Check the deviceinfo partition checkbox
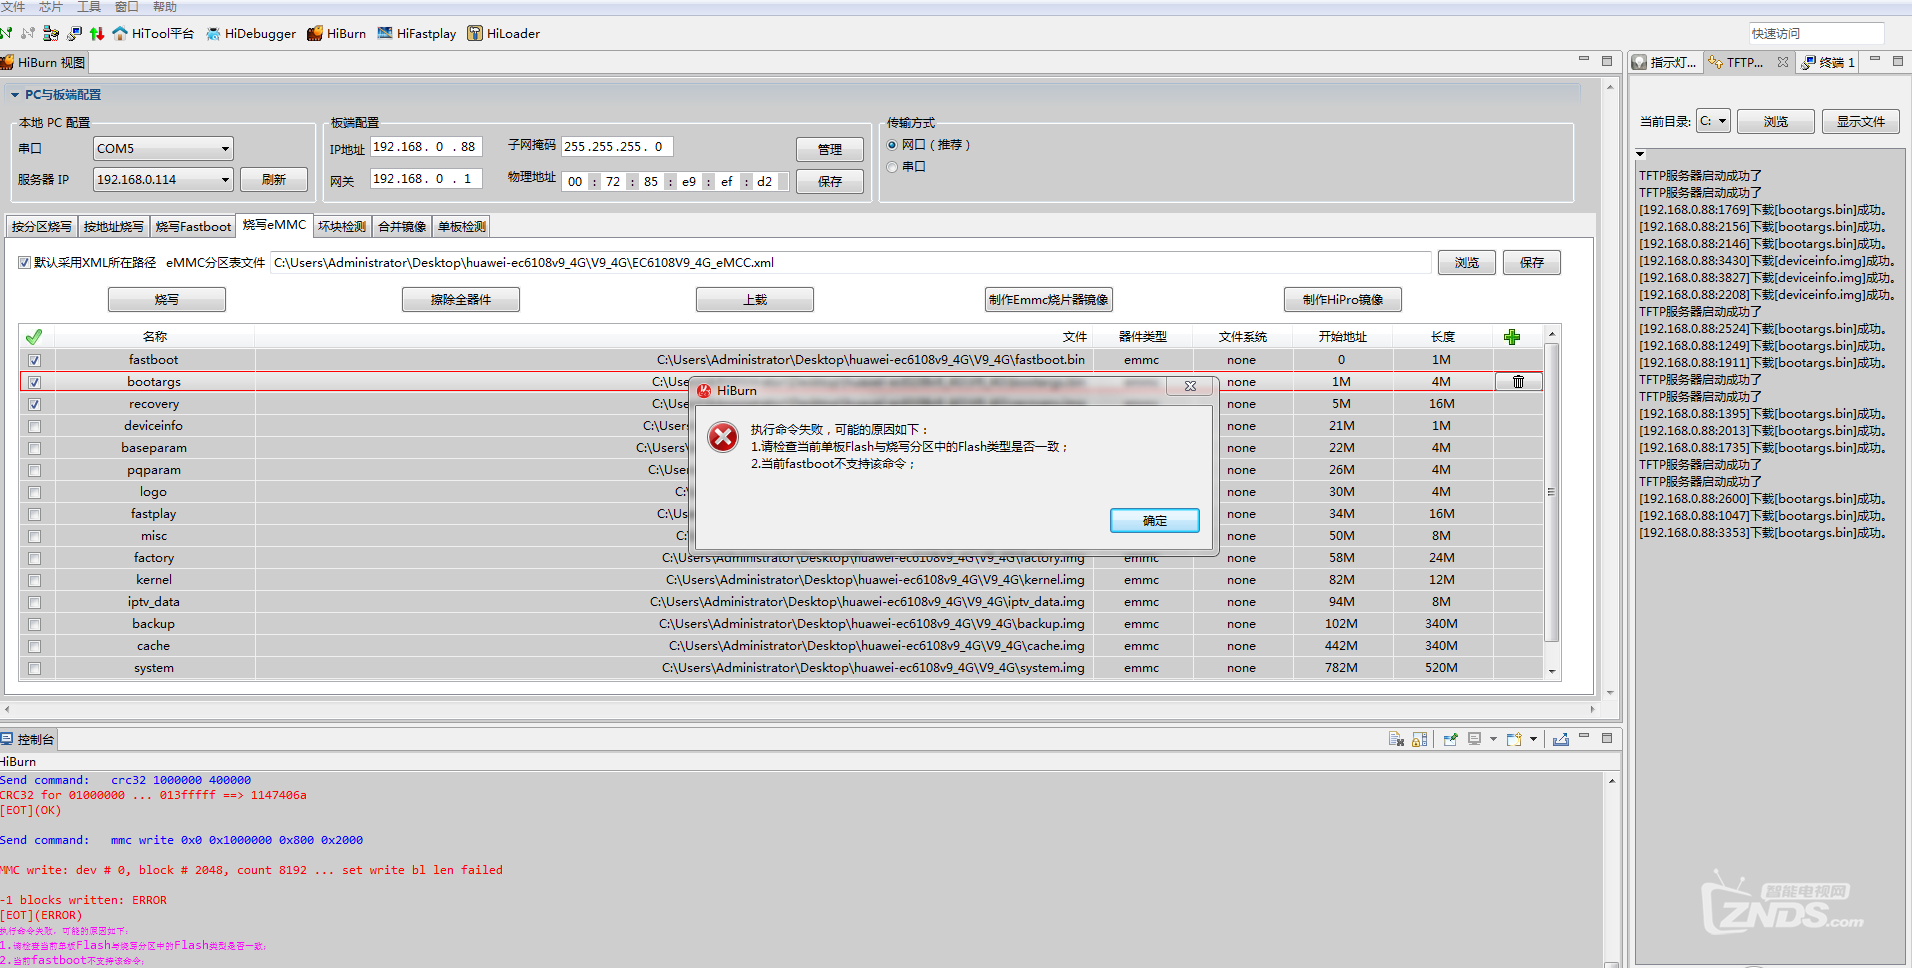The height and width of the screenshot is (968, 1912). 35,426
